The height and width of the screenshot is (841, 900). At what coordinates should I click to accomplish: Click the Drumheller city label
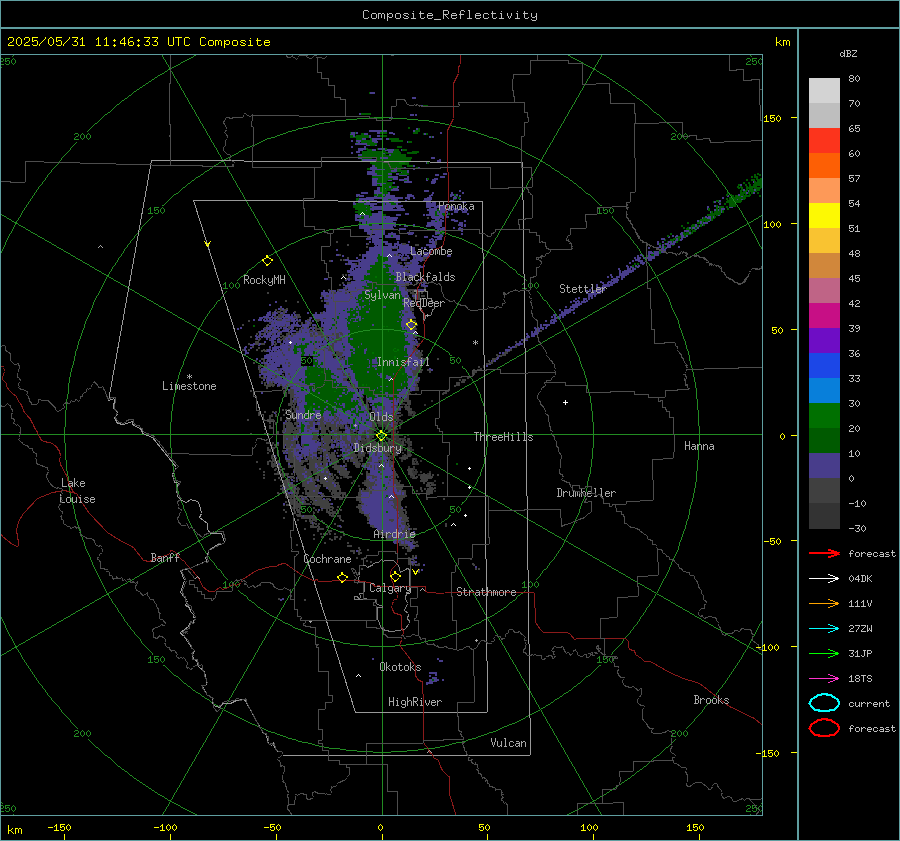point(586,493)
